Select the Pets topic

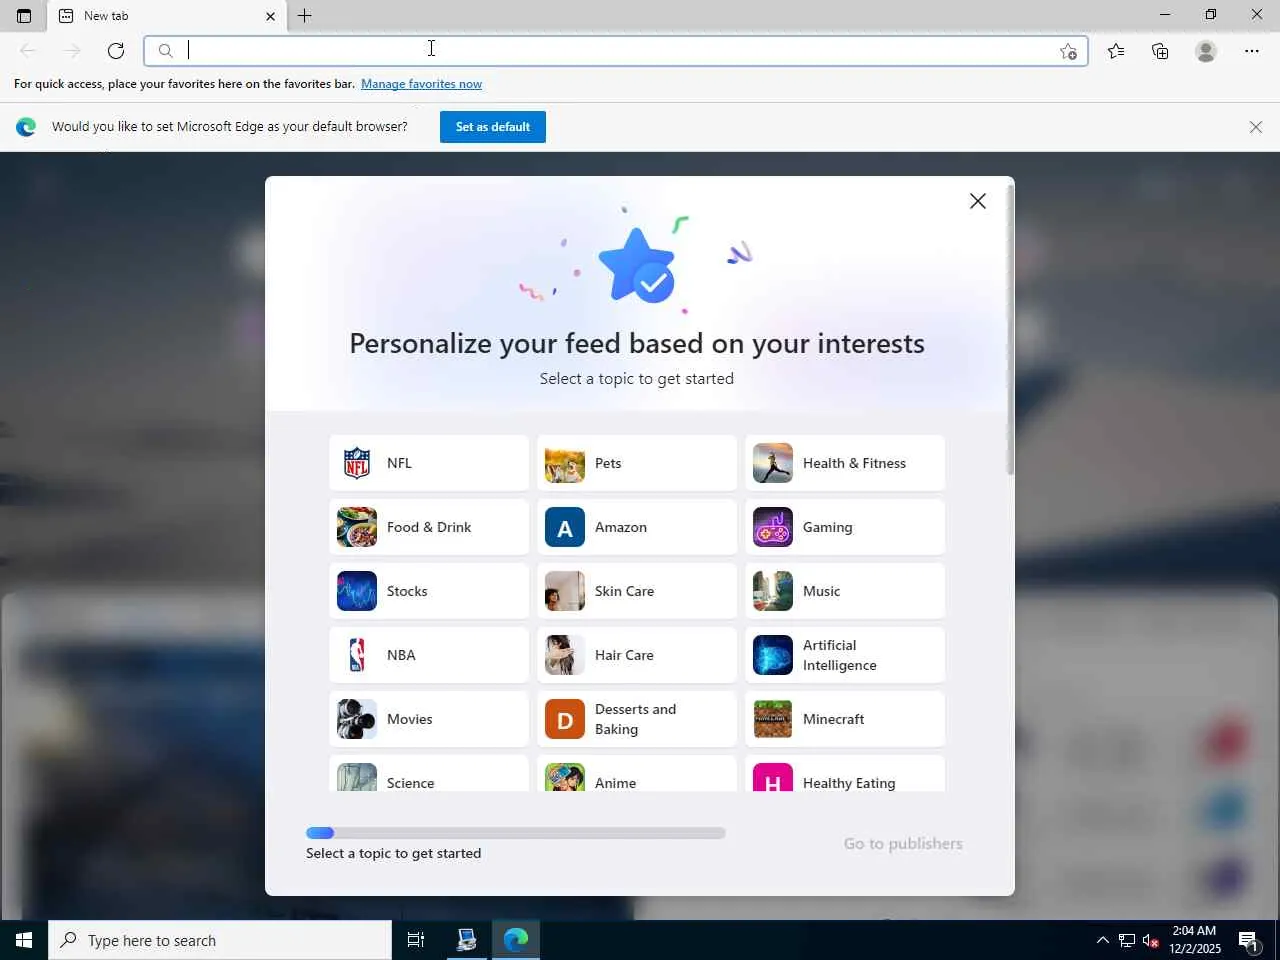637,463
